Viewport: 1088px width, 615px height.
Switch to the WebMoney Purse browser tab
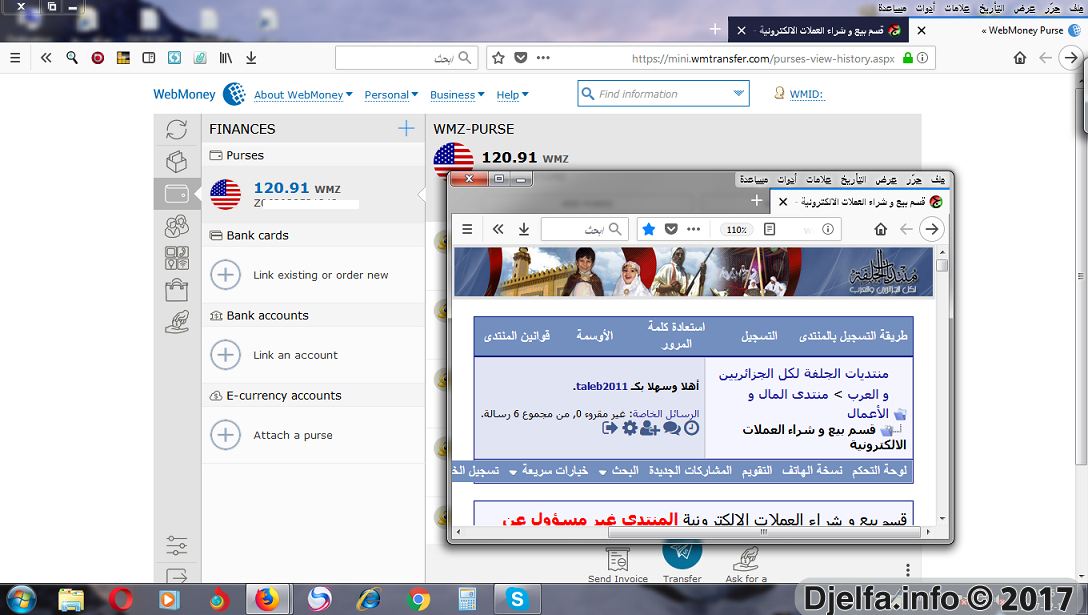coord(999,31)
